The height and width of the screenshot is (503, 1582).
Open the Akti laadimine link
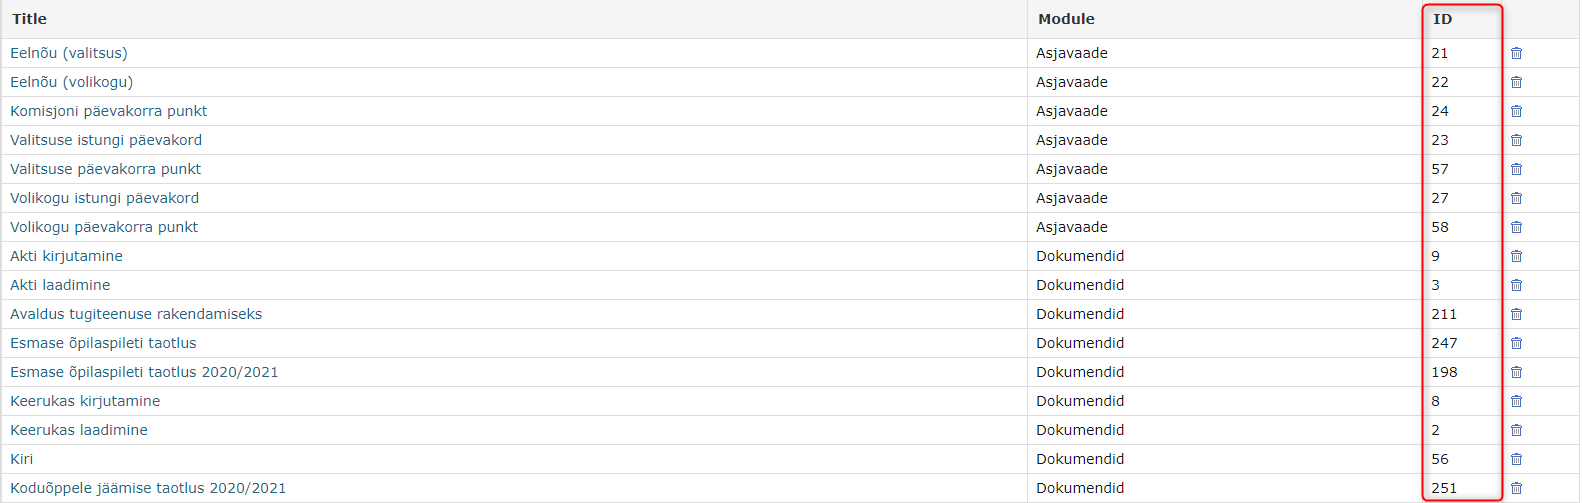click(x=60, y=285)
